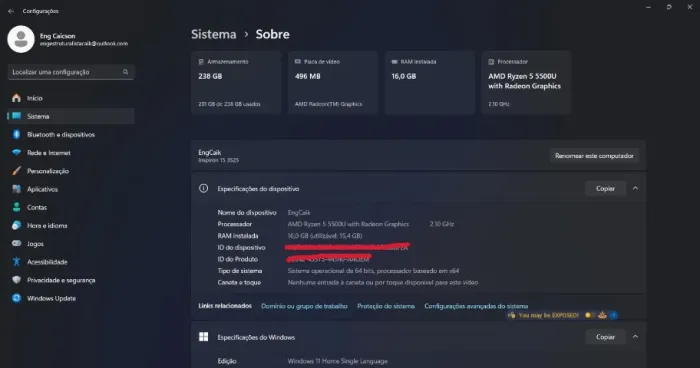This screenshot has height=368, width=700.
Task: Click the Contas person icon
Action: [17, 207]
